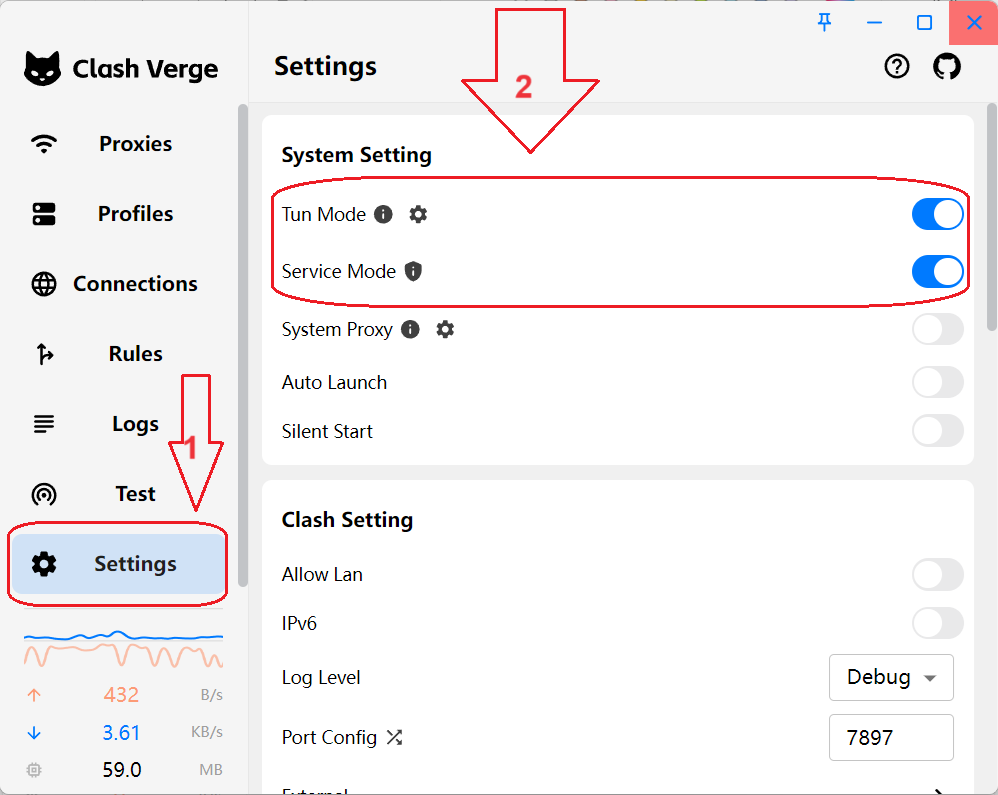The height and width of the screenshot is (795, 998).
Task: Click the Tun Mode info icon
Action: tap(383, 214)
